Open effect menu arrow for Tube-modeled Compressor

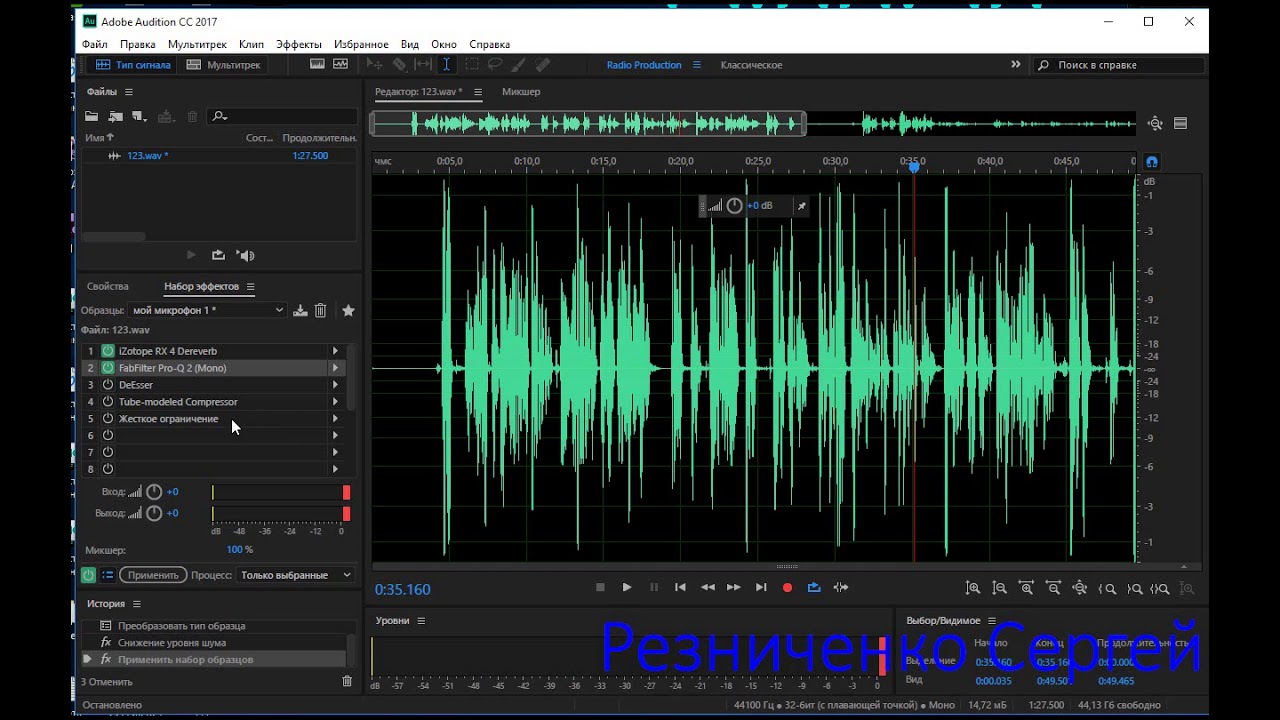click(335, 402)
